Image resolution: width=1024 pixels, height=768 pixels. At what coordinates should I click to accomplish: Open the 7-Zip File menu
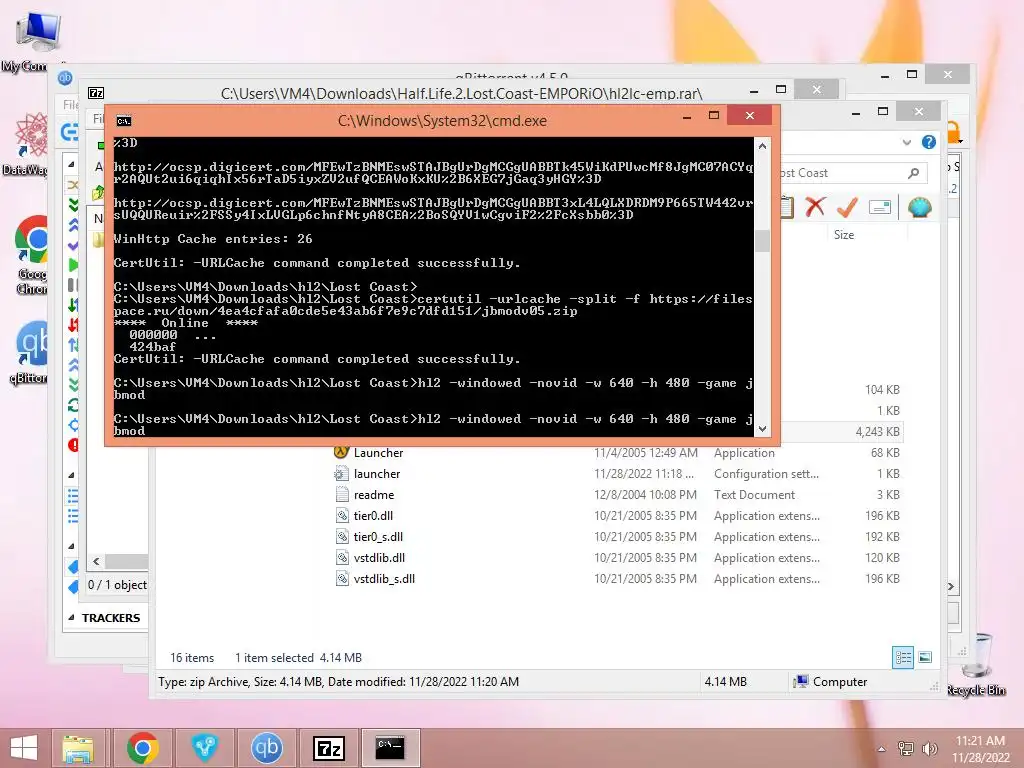98,119
